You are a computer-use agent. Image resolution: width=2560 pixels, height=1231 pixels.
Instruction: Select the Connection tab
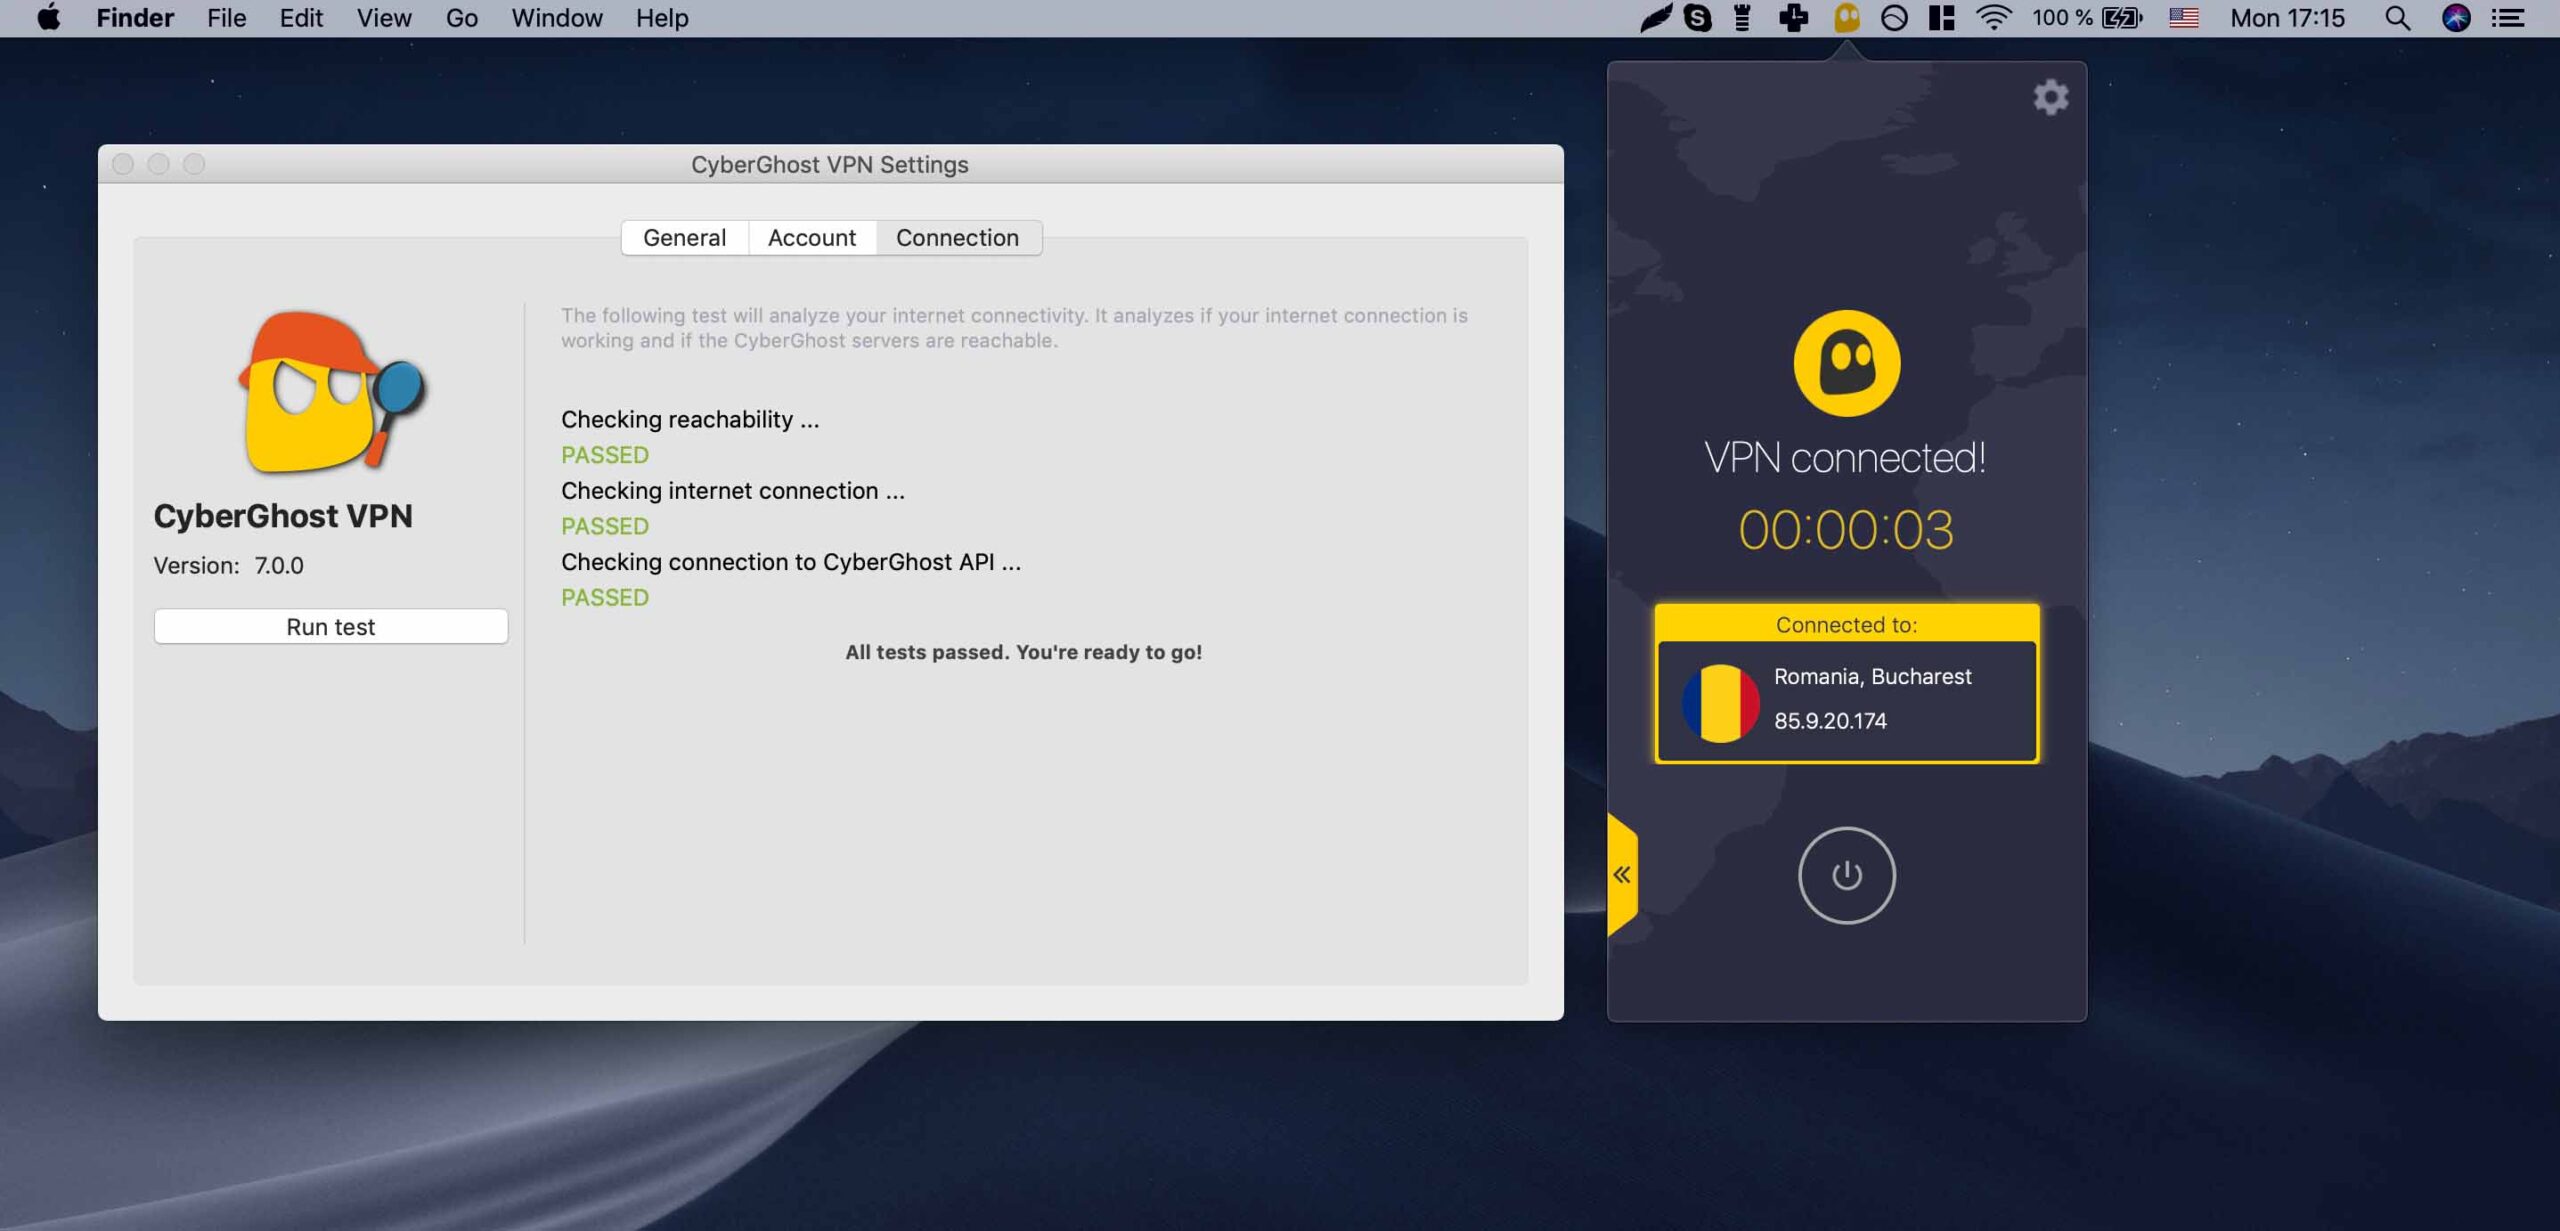(x=957, y=238)
